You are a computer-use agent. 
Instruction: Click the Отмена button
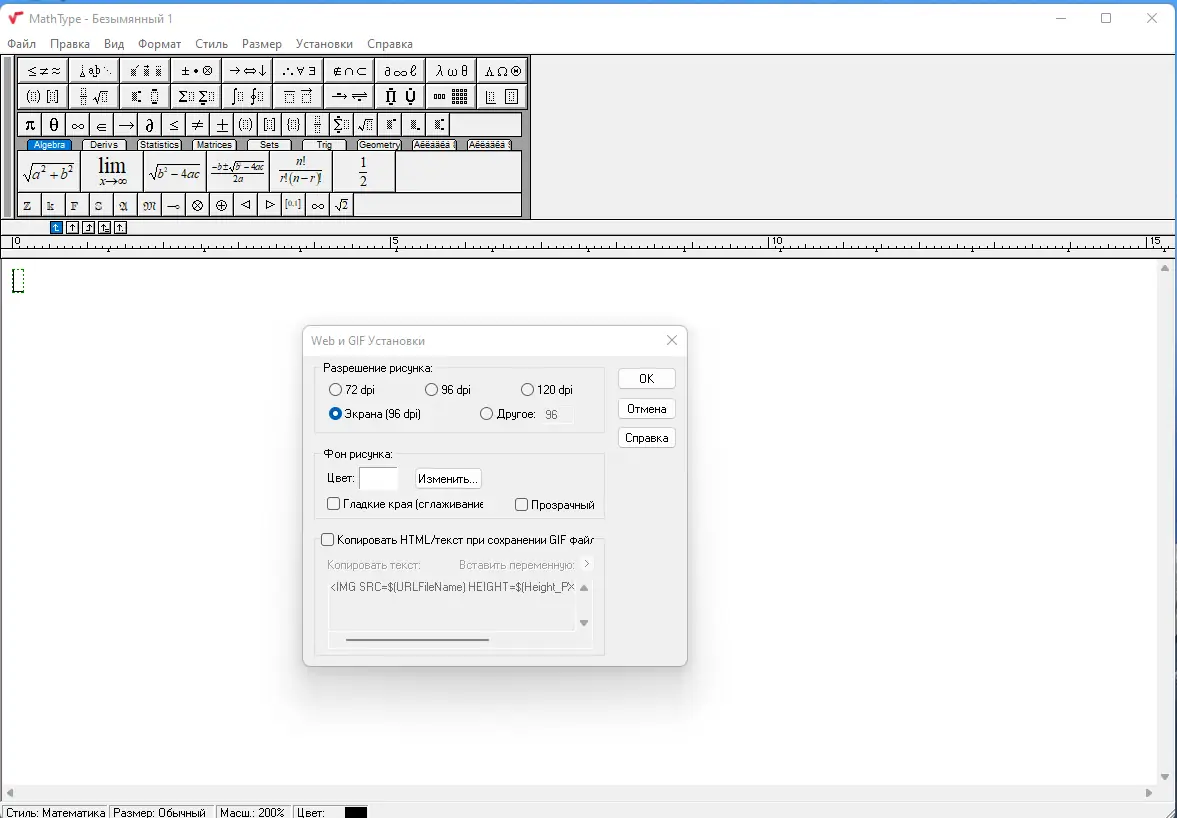(x=646, y=408)
